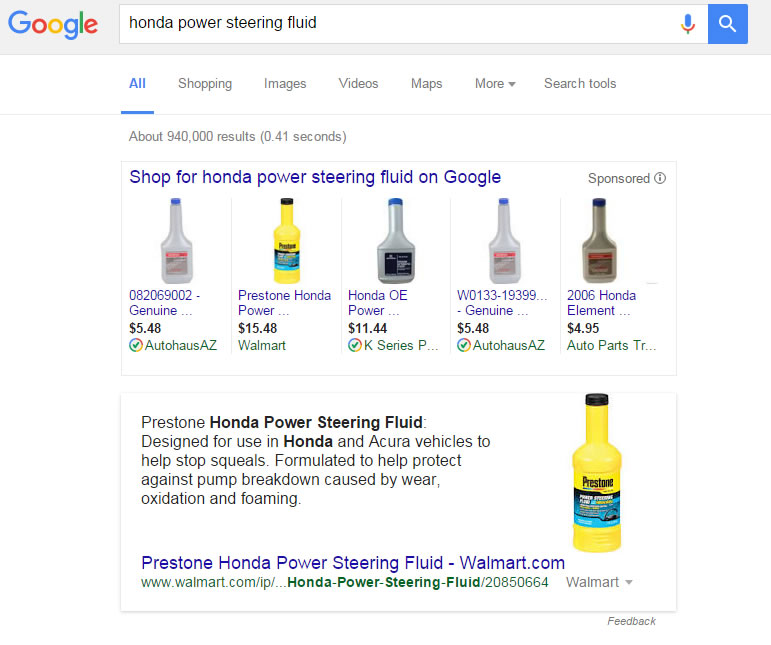Screen dimensions: 771x645
Task: Open the Honda OE fluid bottle image
Action: 396,241
